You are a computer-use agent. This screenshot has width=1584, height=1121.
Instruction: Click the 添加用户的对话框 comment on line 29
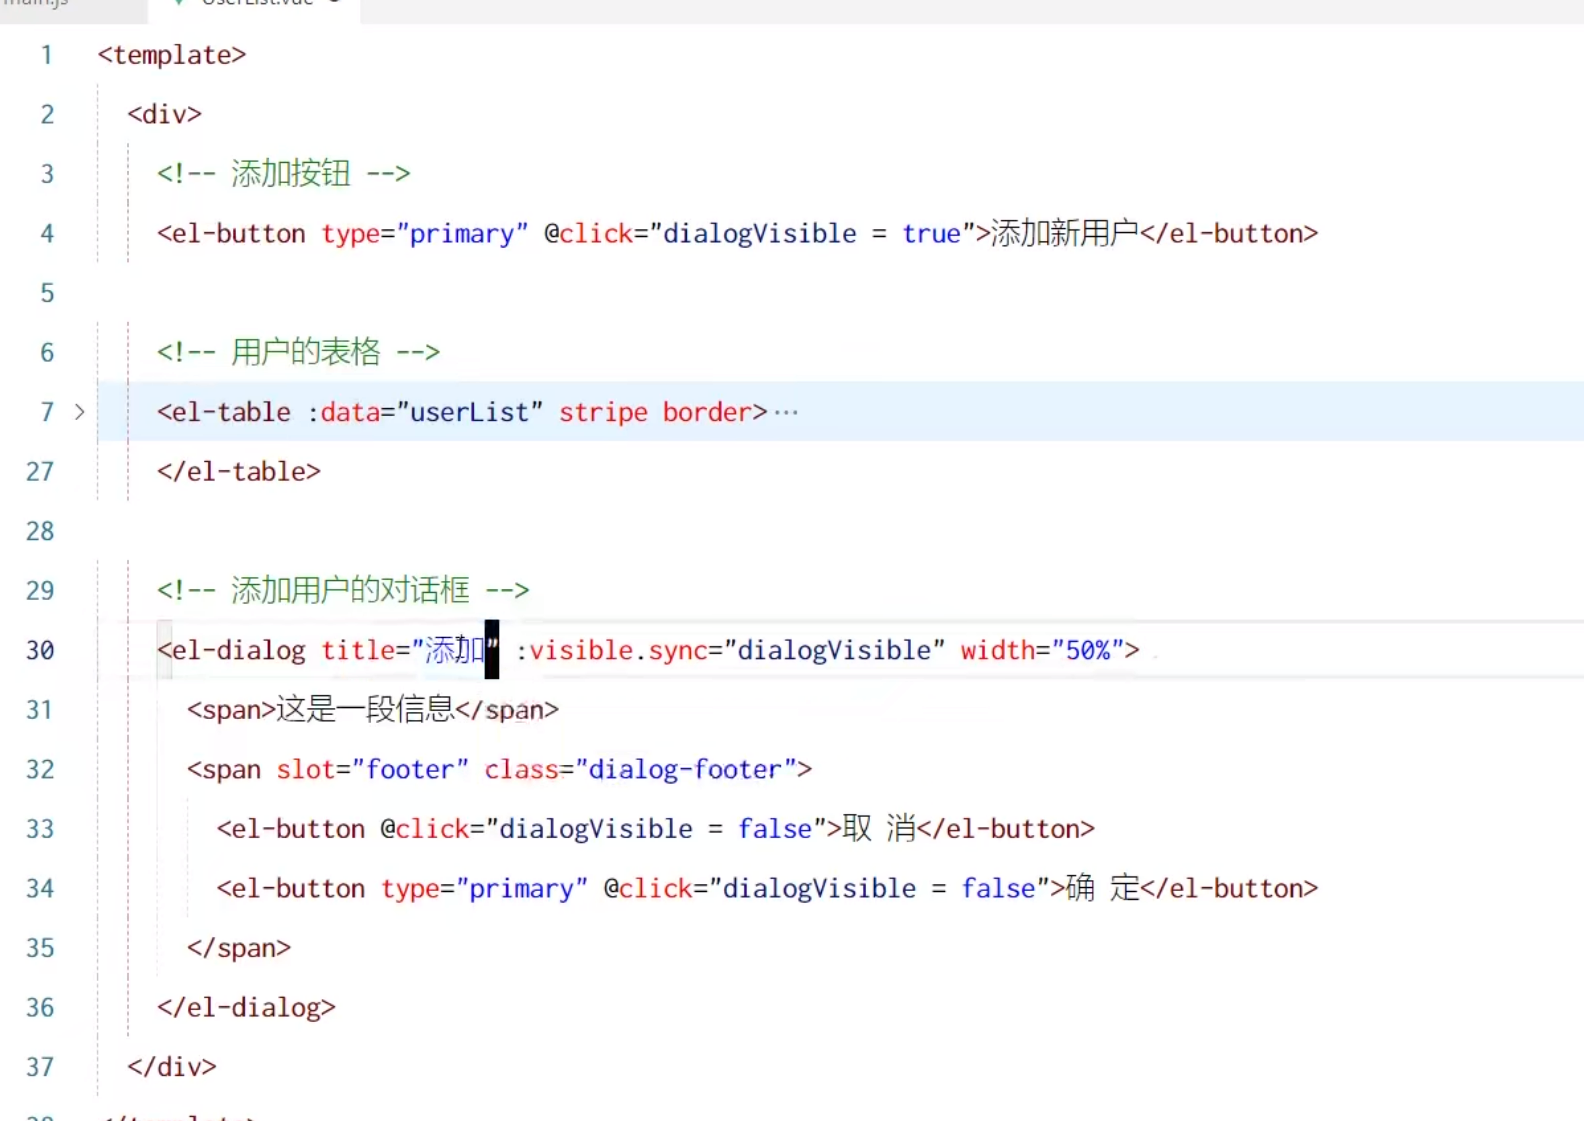[342, 590]
